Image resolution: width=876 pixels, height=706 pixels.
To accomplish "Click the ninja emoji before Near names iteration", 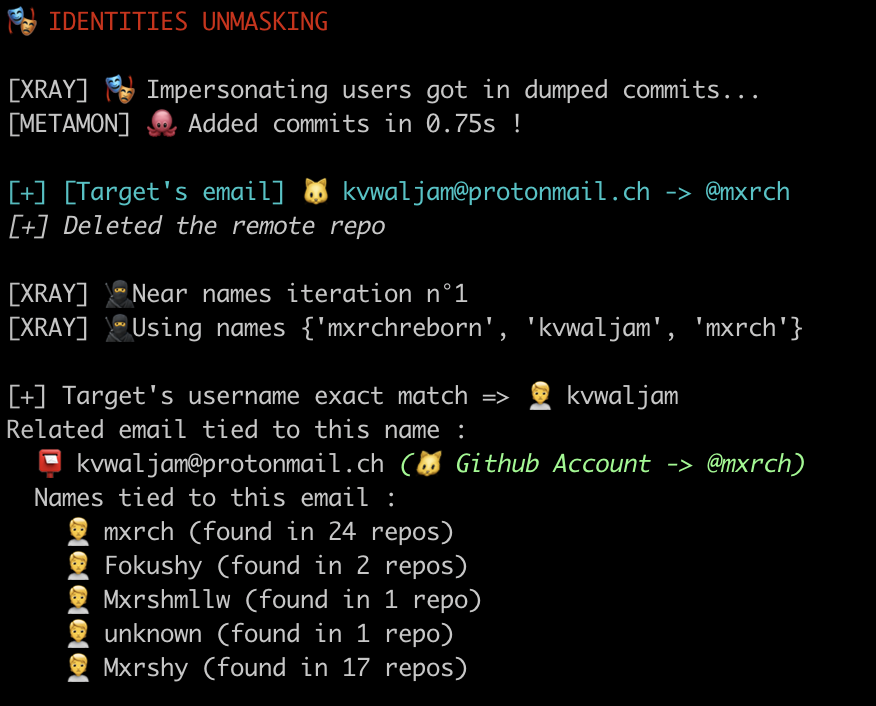I will (x=119, y=294).
